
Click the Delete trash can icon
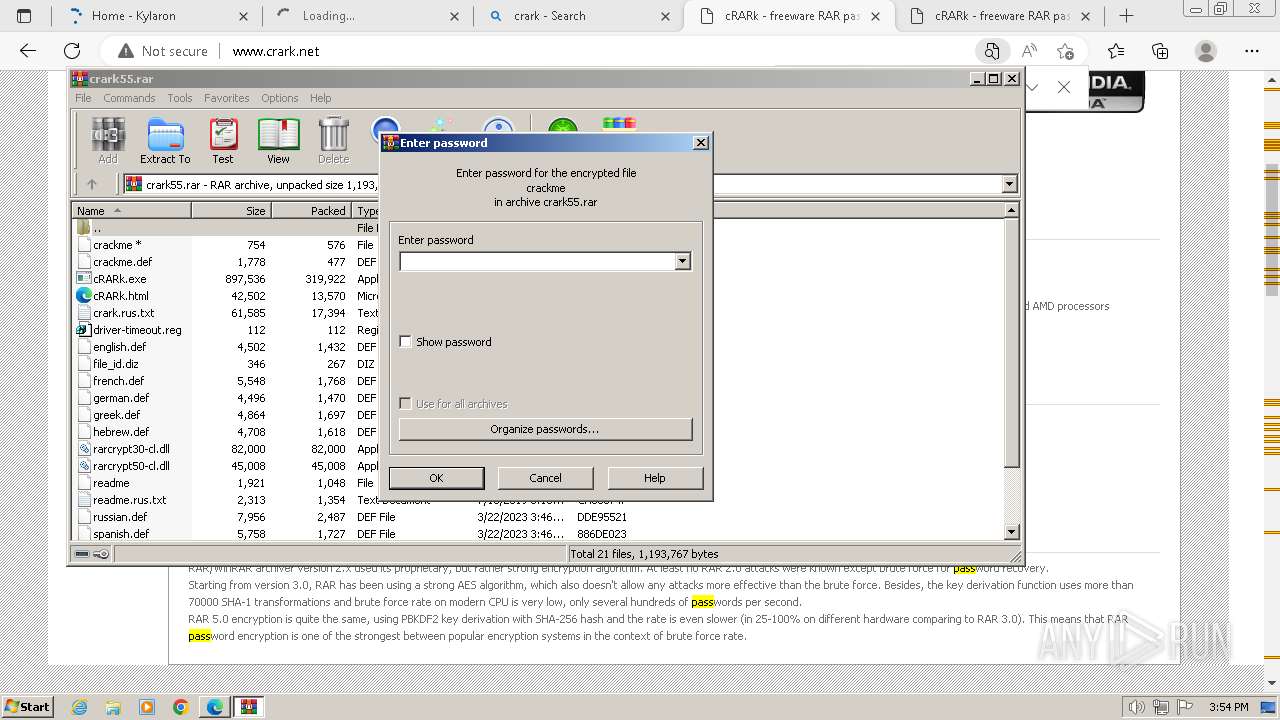tap(333, 140)
